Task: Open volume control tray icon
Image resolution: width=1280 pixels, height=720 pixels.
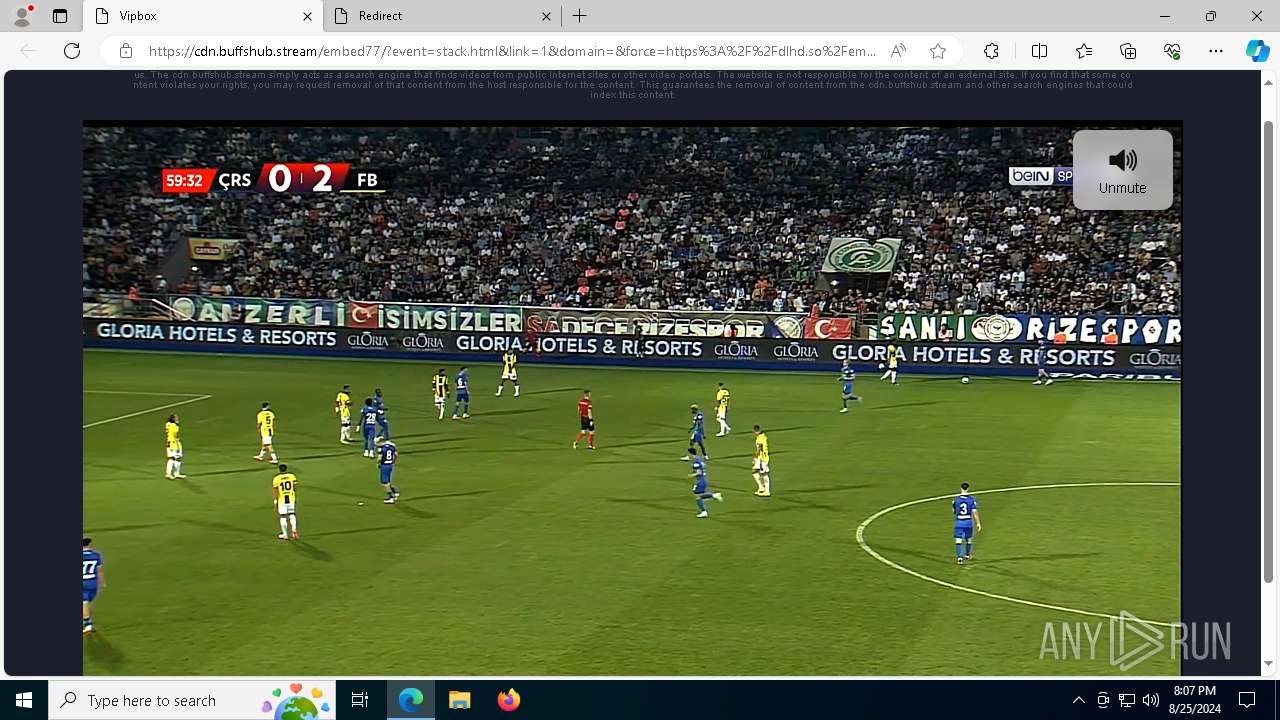Action: point(1151,700)
